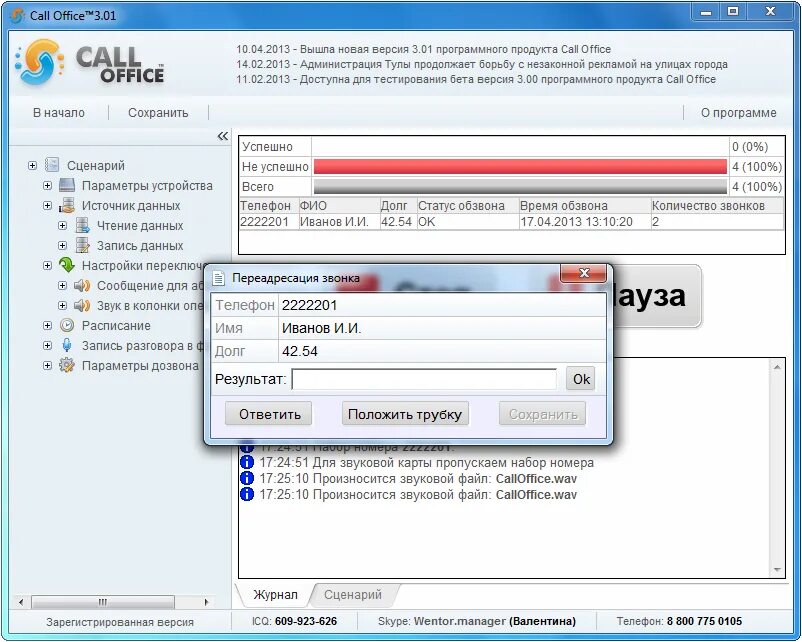This screenshot has width=802, height=642.
Task: Confirm result with Ok button
Action: 581,379
